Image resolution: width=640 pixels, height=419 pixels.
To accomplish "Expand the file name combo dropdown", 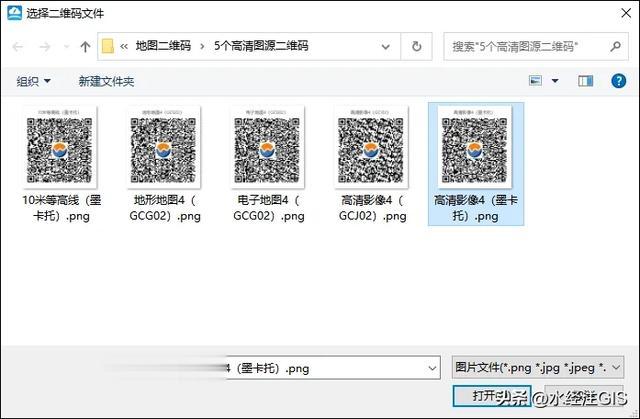I will click(432, 368).
